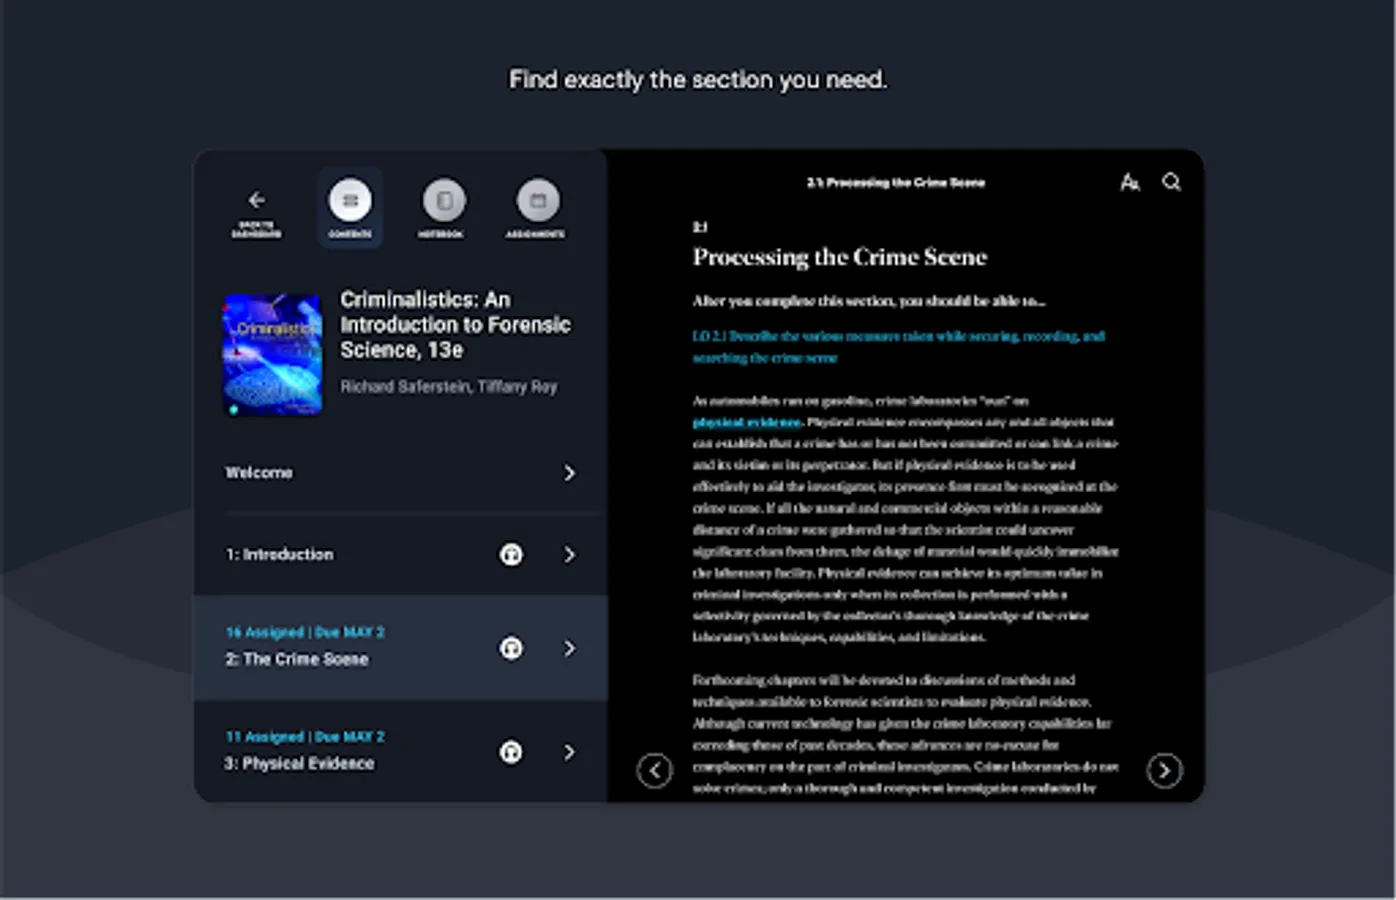Click the '2.1 Processing the Crime Scene' header
This screenshot has width=1396, height=900.
point(896,182)
